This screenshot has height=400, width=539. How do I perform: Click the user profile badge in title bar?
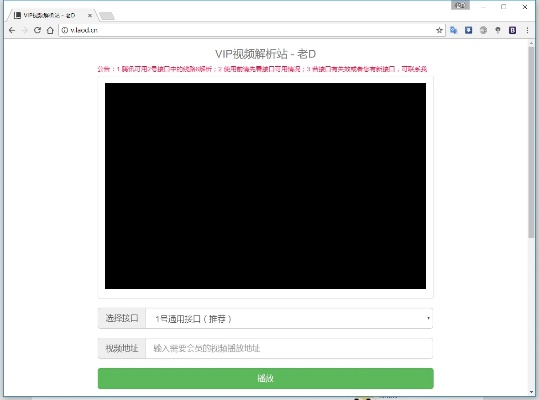pos(460,5)
